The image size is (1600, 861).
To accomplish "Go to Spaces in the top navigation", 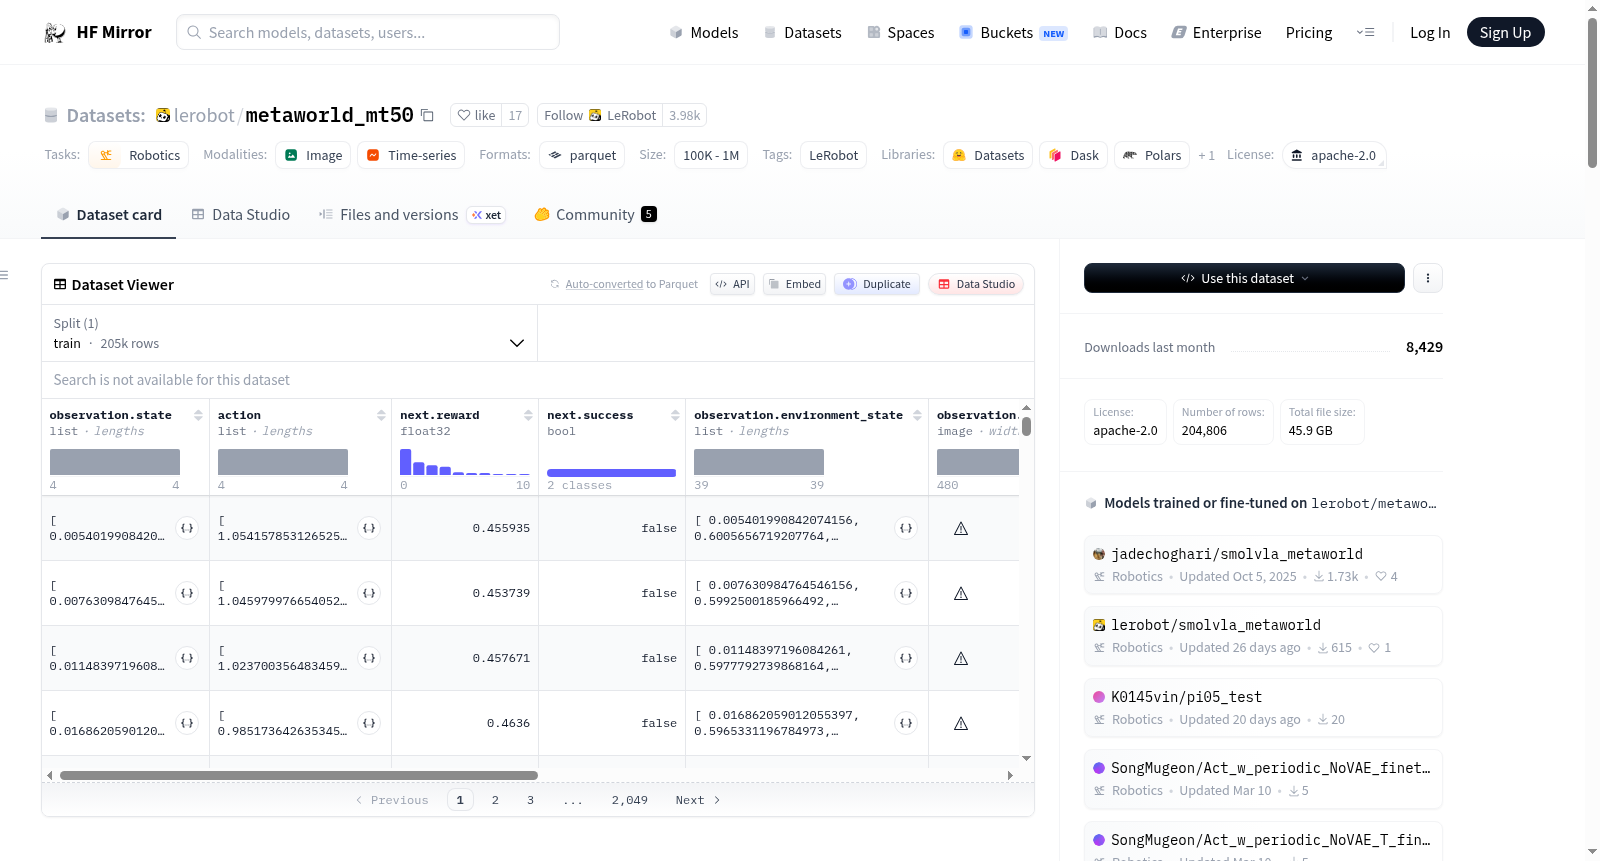I will [900, 33].
